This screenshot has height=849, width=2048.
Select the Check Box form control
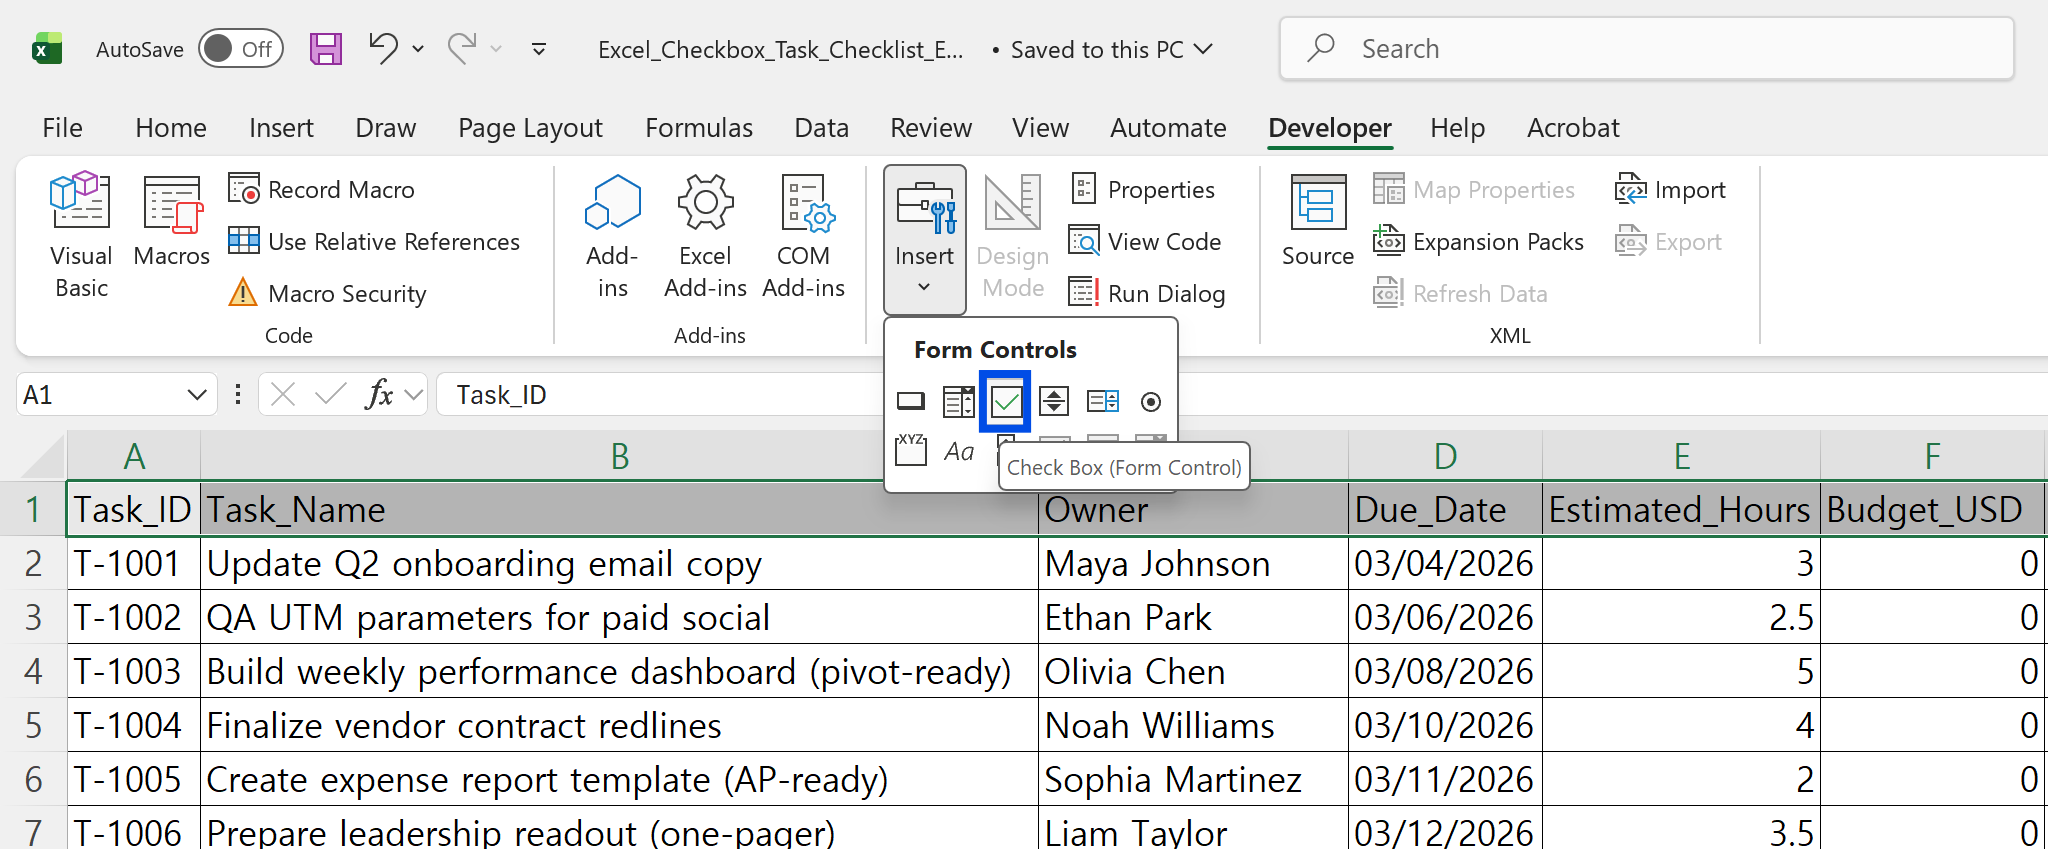tap(1005, 402)
